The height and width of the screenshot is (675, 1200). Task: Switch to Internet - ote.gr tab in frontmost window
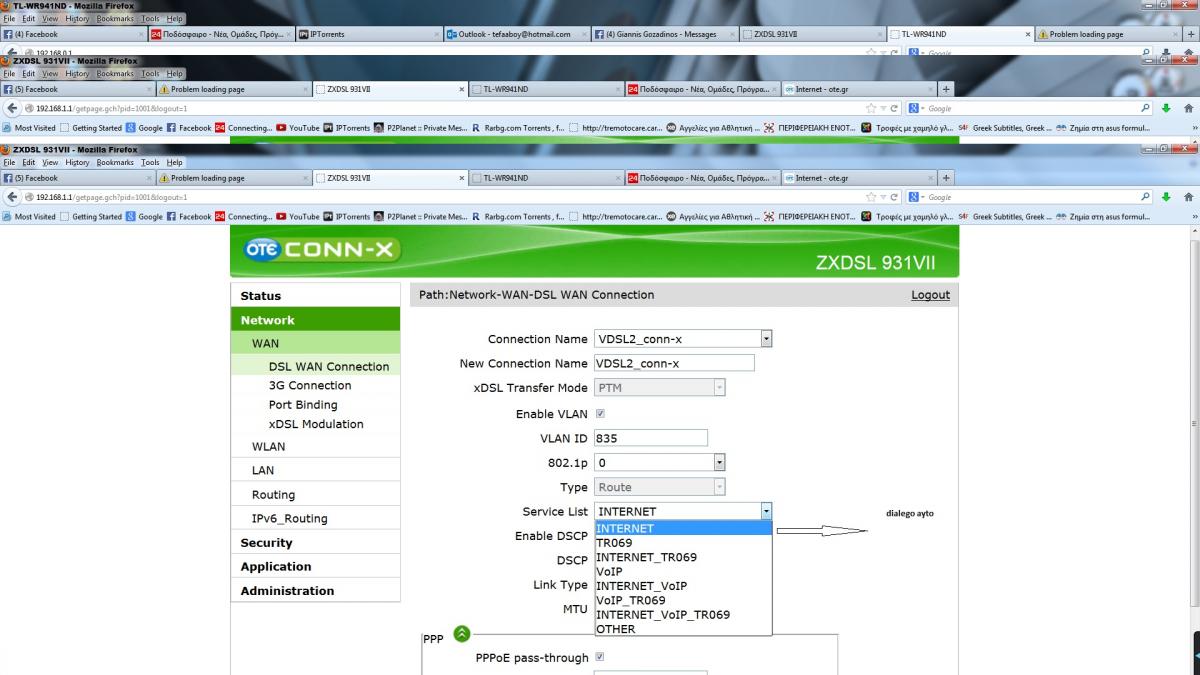(x=858, y=178)
